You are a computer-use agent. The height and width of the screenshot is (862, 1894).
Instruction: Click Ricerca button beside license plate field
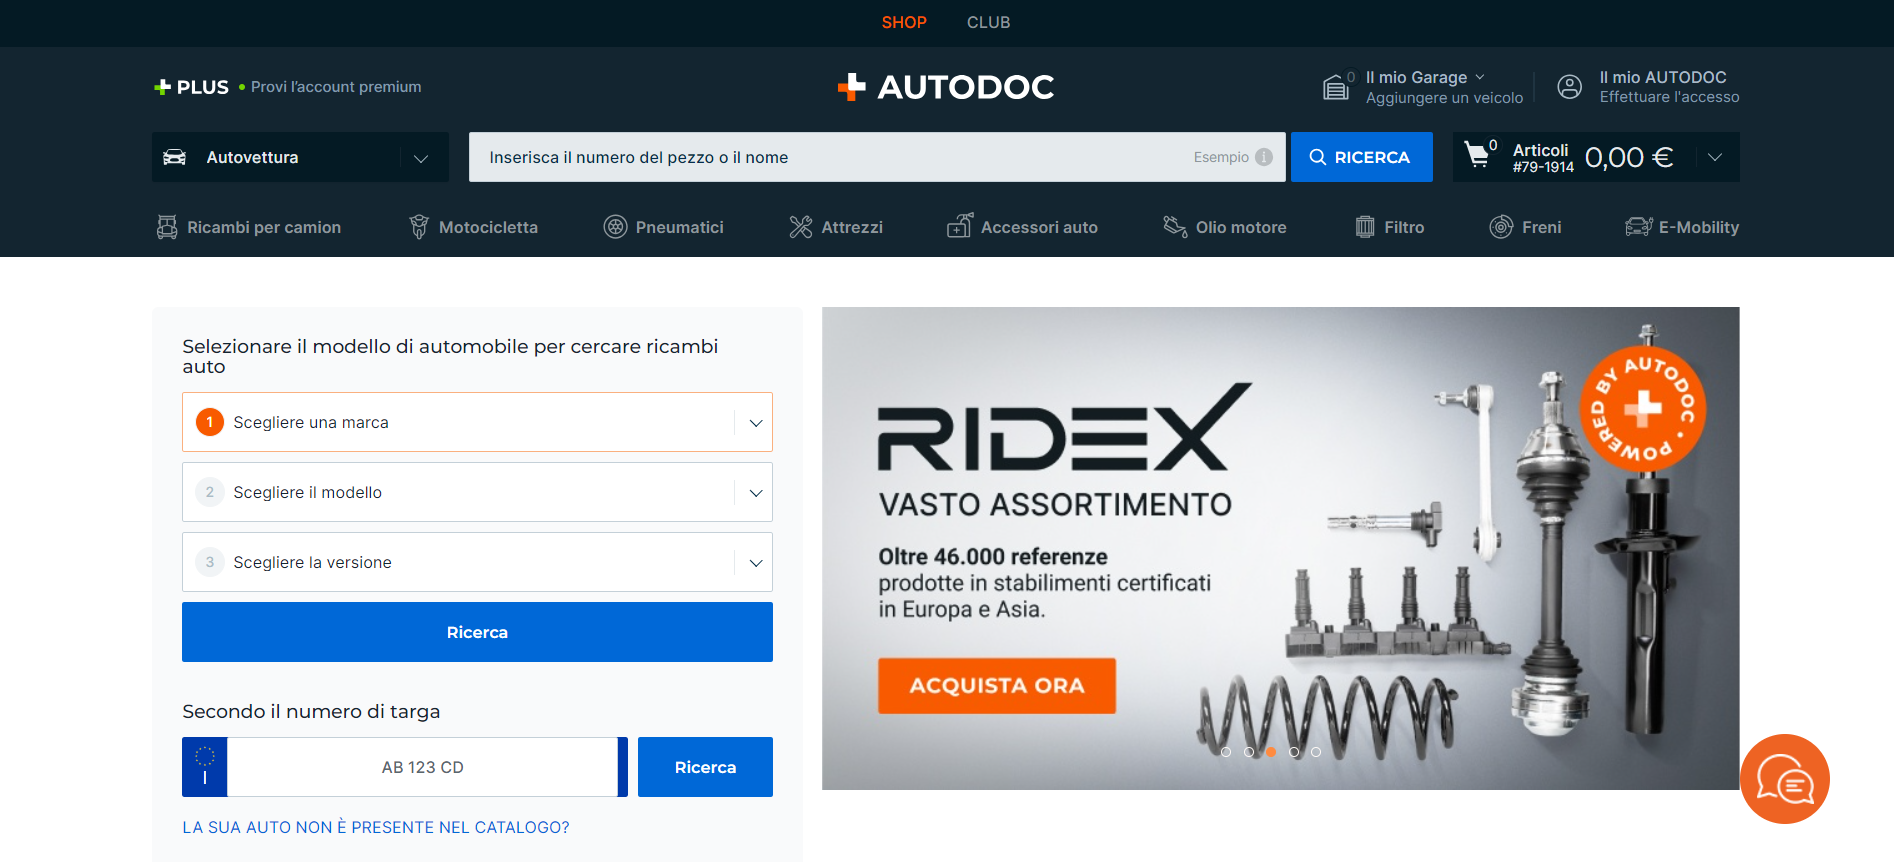[705, 767]
